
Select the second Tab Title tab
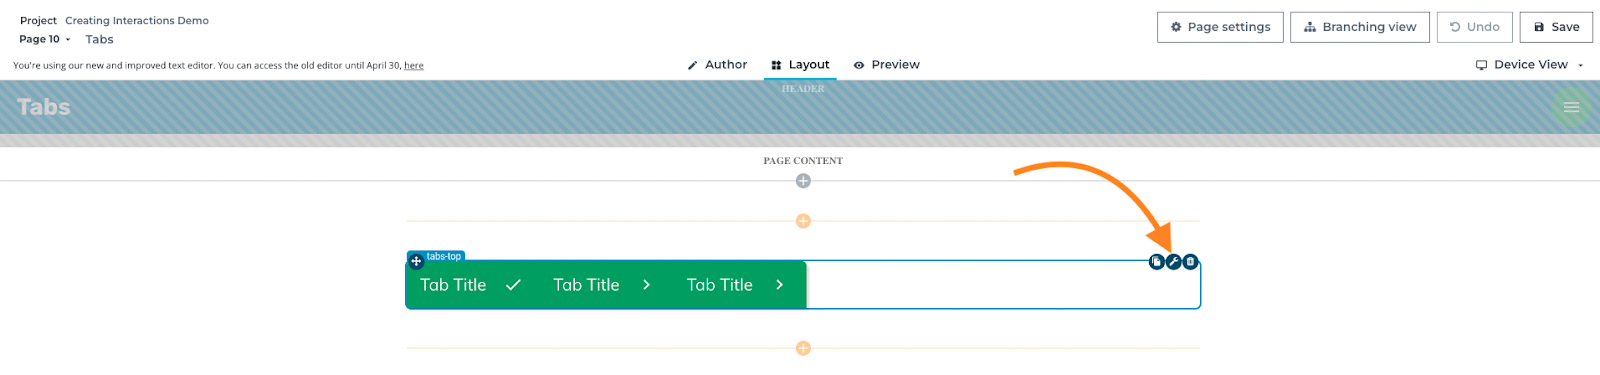point(603,285)
